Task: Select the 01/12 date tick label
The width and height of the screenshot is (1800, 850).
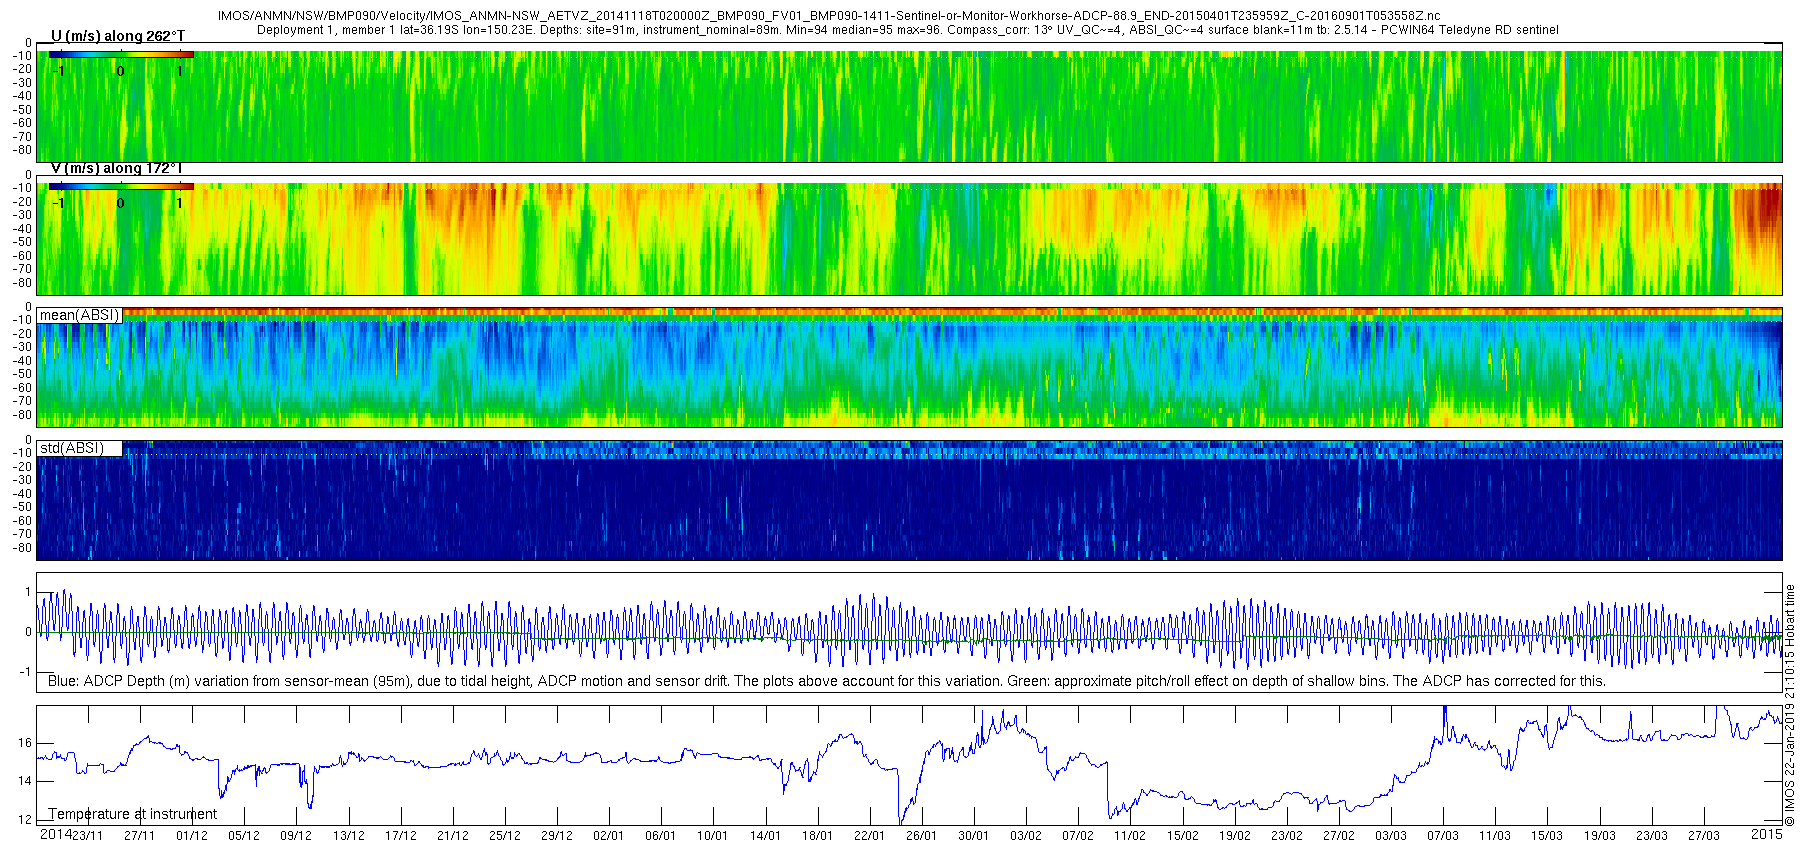Action: 192,836
